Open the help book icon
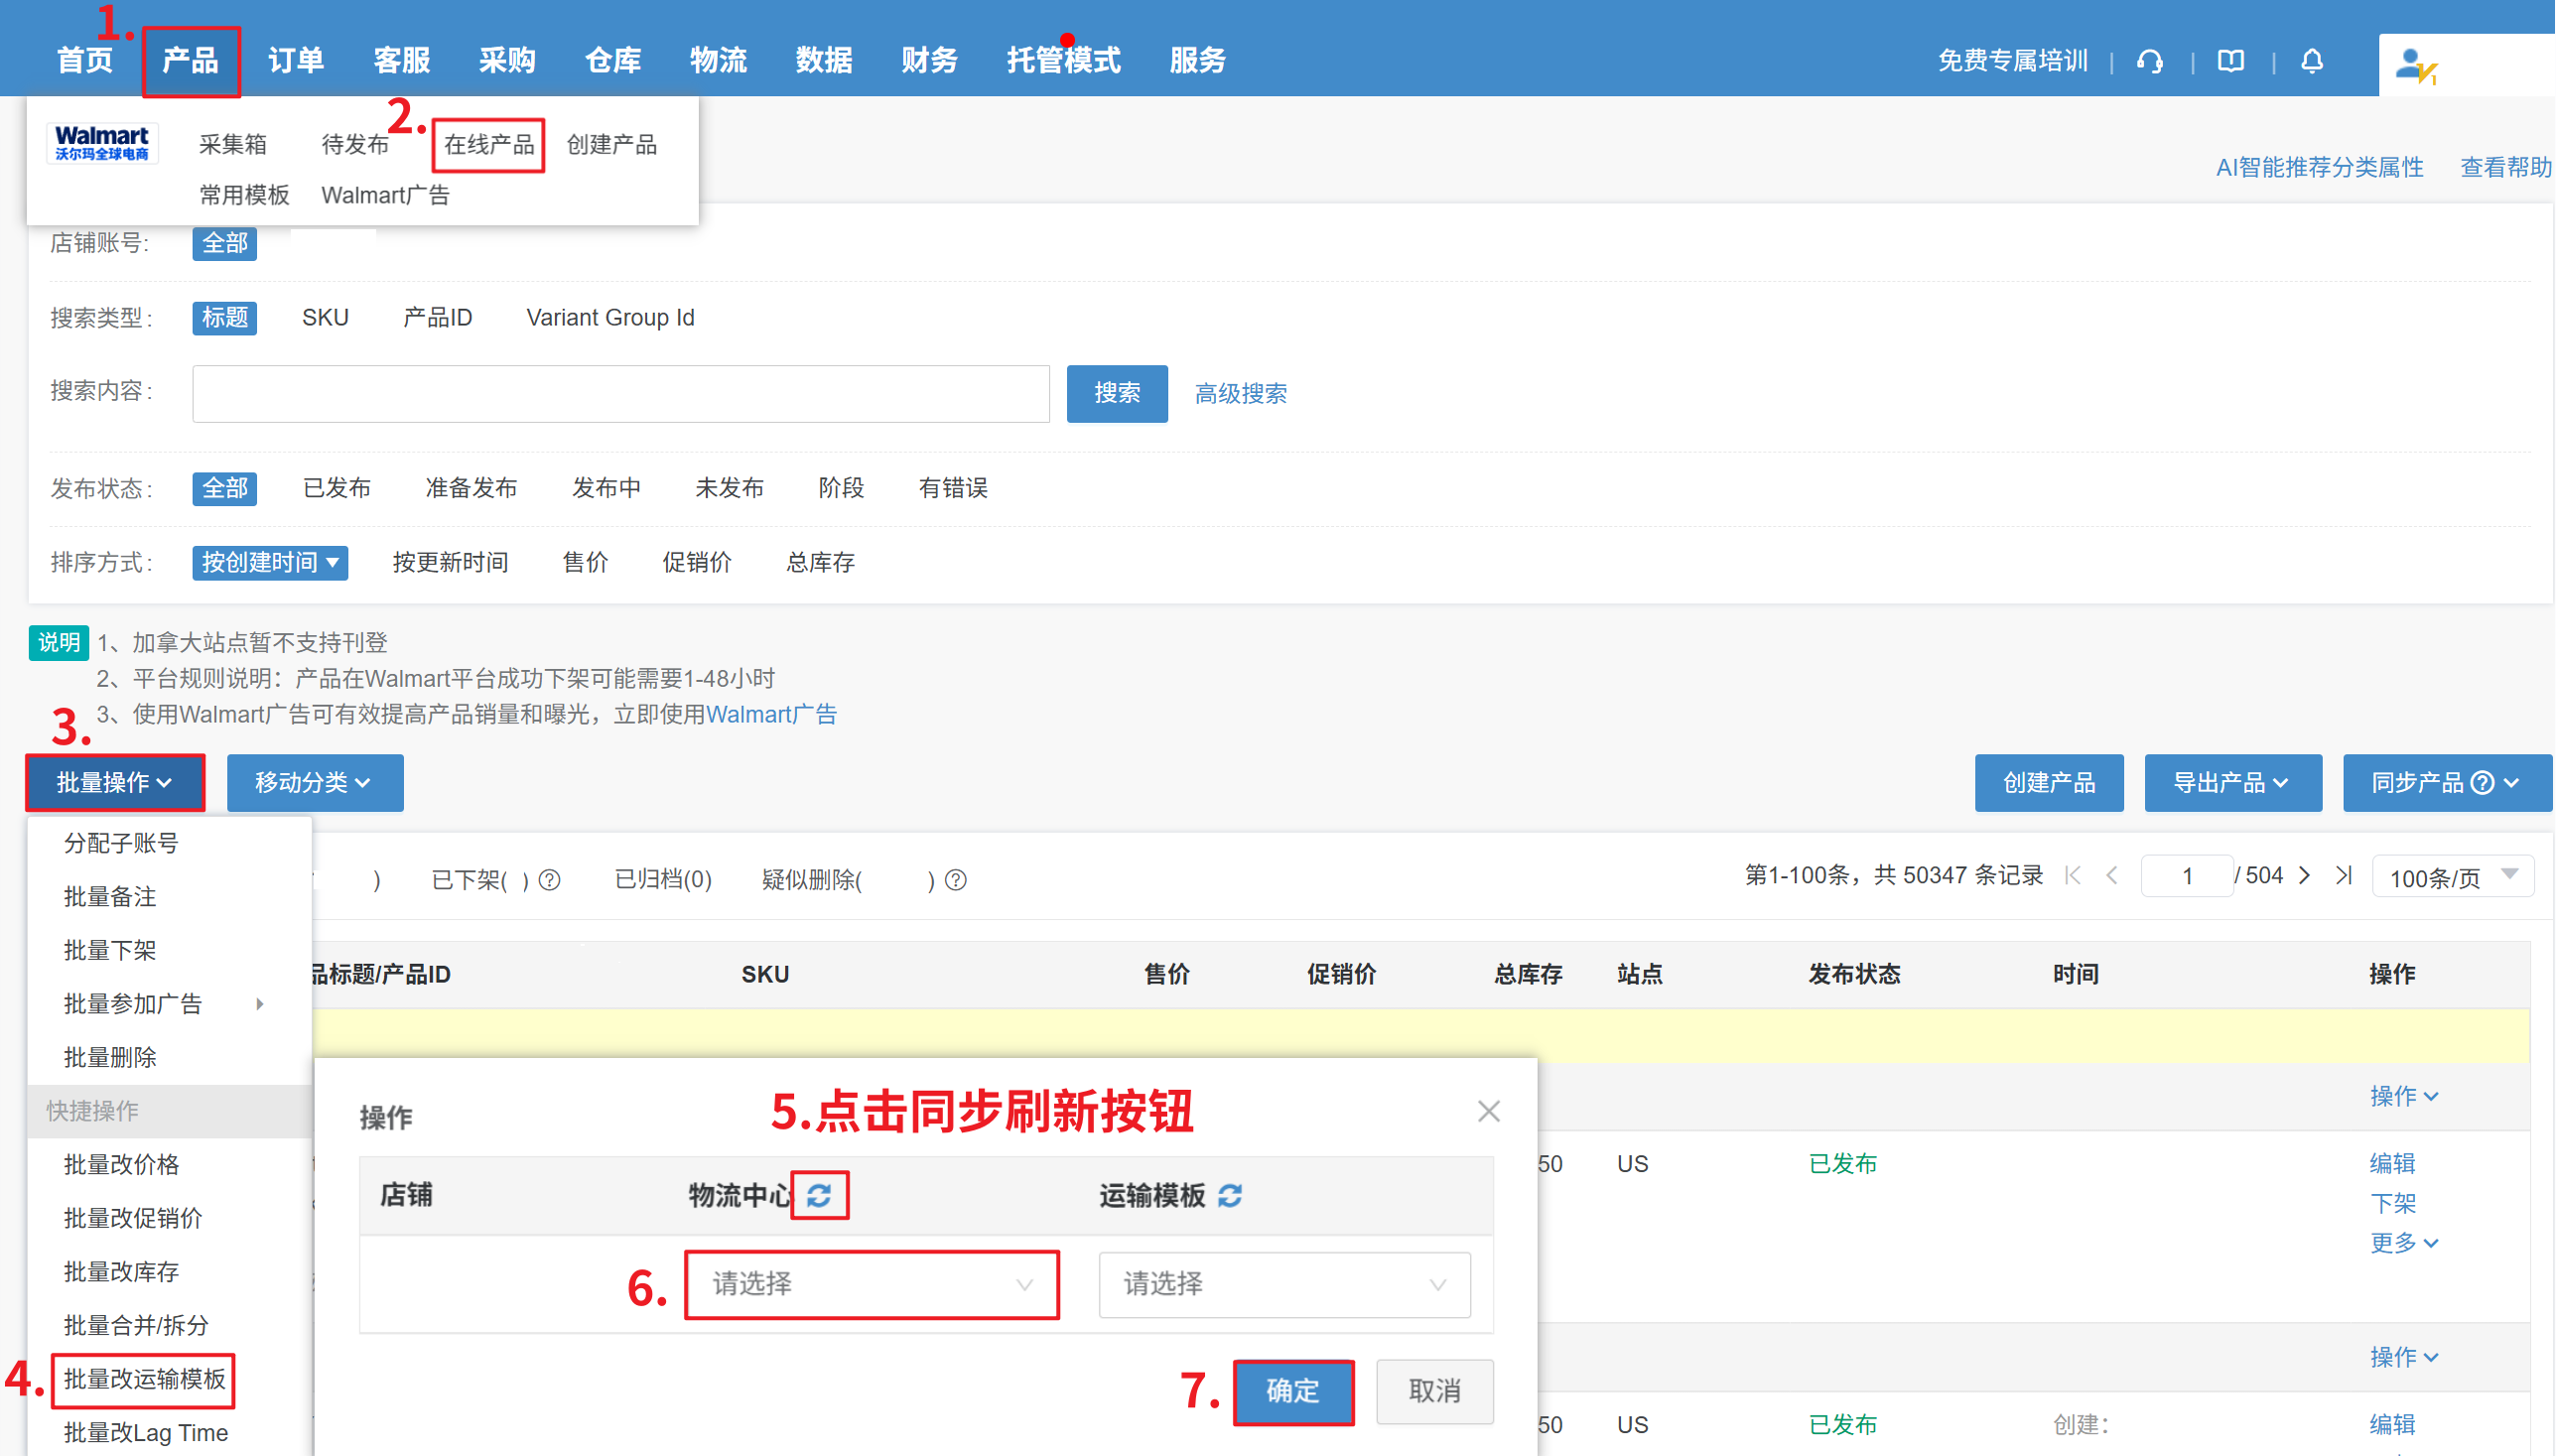This screenshot has height=1456, width=2556. pyautogui.click(x=2231, y=61)
